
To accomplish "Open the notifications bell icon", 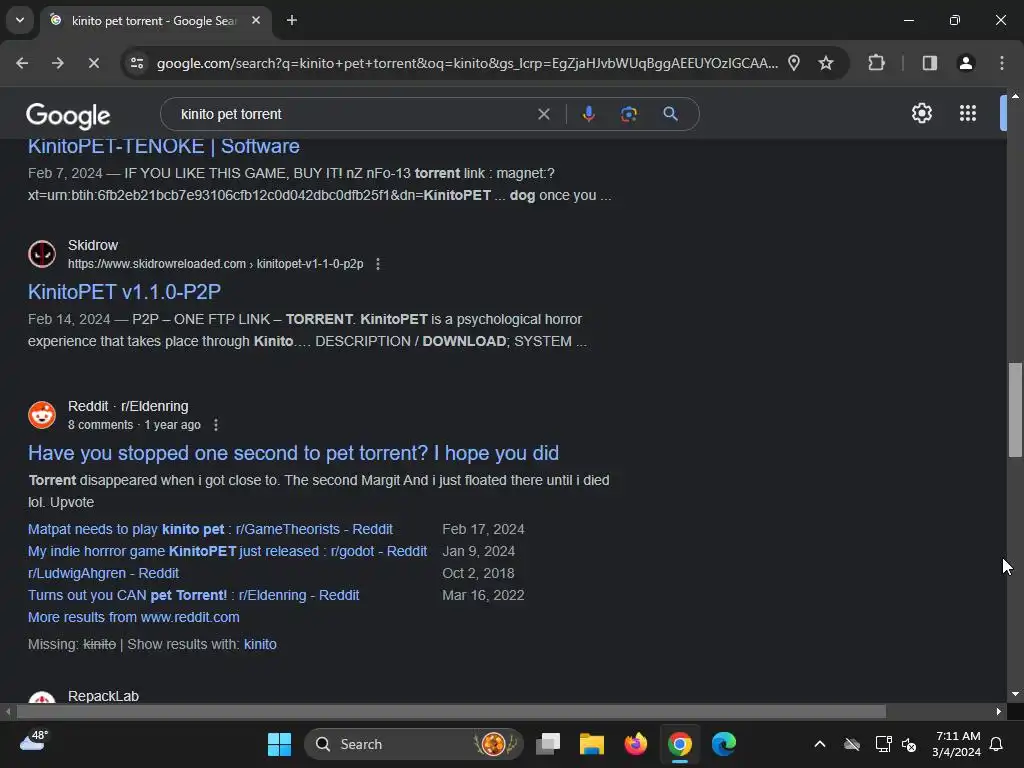I will pos(996,744).
